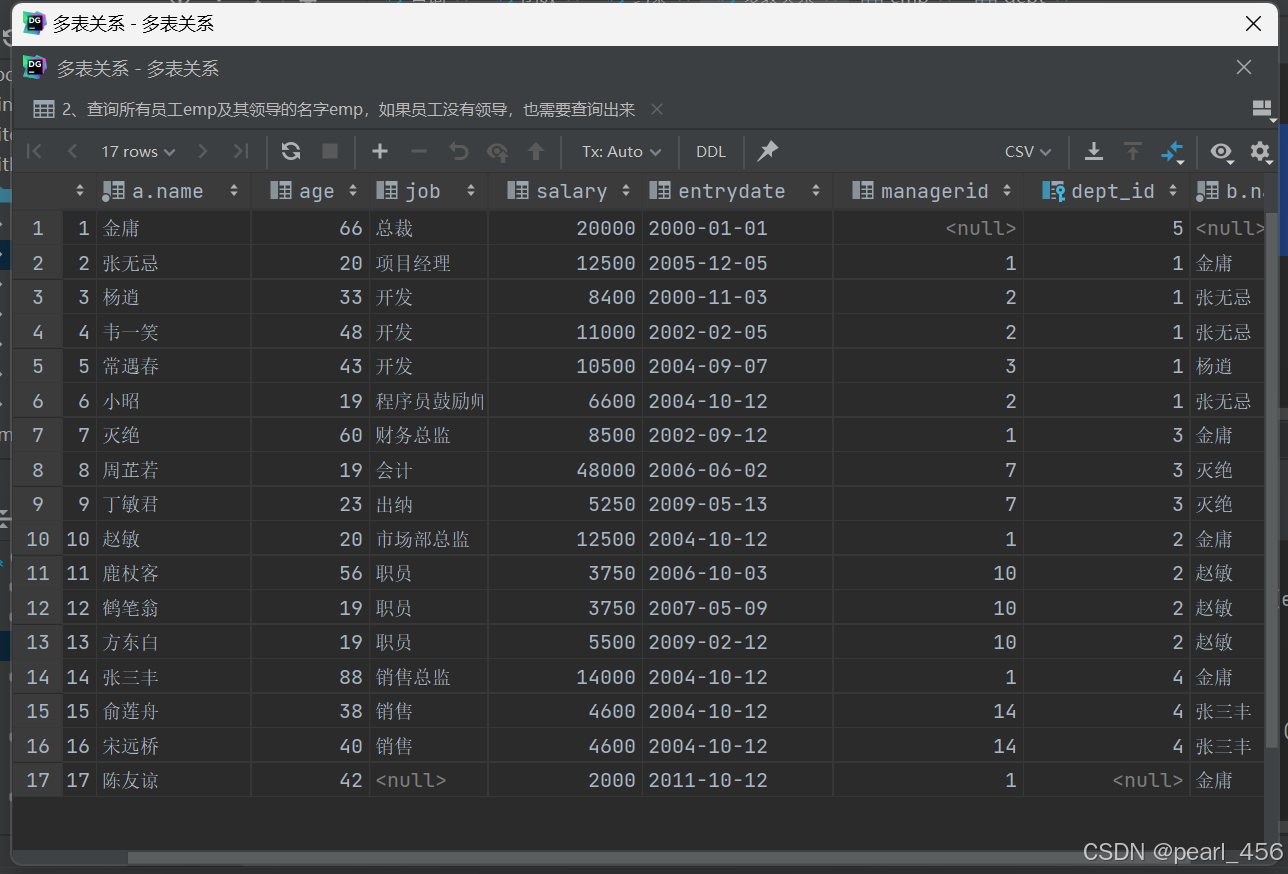This screenshot has width=1288, height=874.
Task: Open the view options eye icon
Action: click(x=1221, y=152)
